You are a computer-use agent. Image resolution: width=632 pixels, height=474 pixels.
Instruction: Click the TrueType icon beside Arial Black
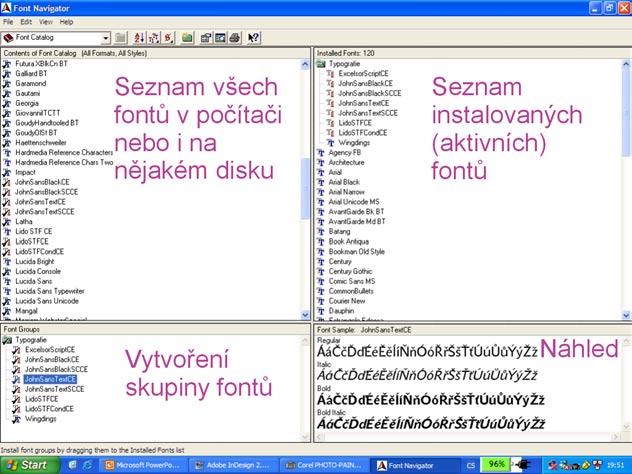(x=321, y=182)
